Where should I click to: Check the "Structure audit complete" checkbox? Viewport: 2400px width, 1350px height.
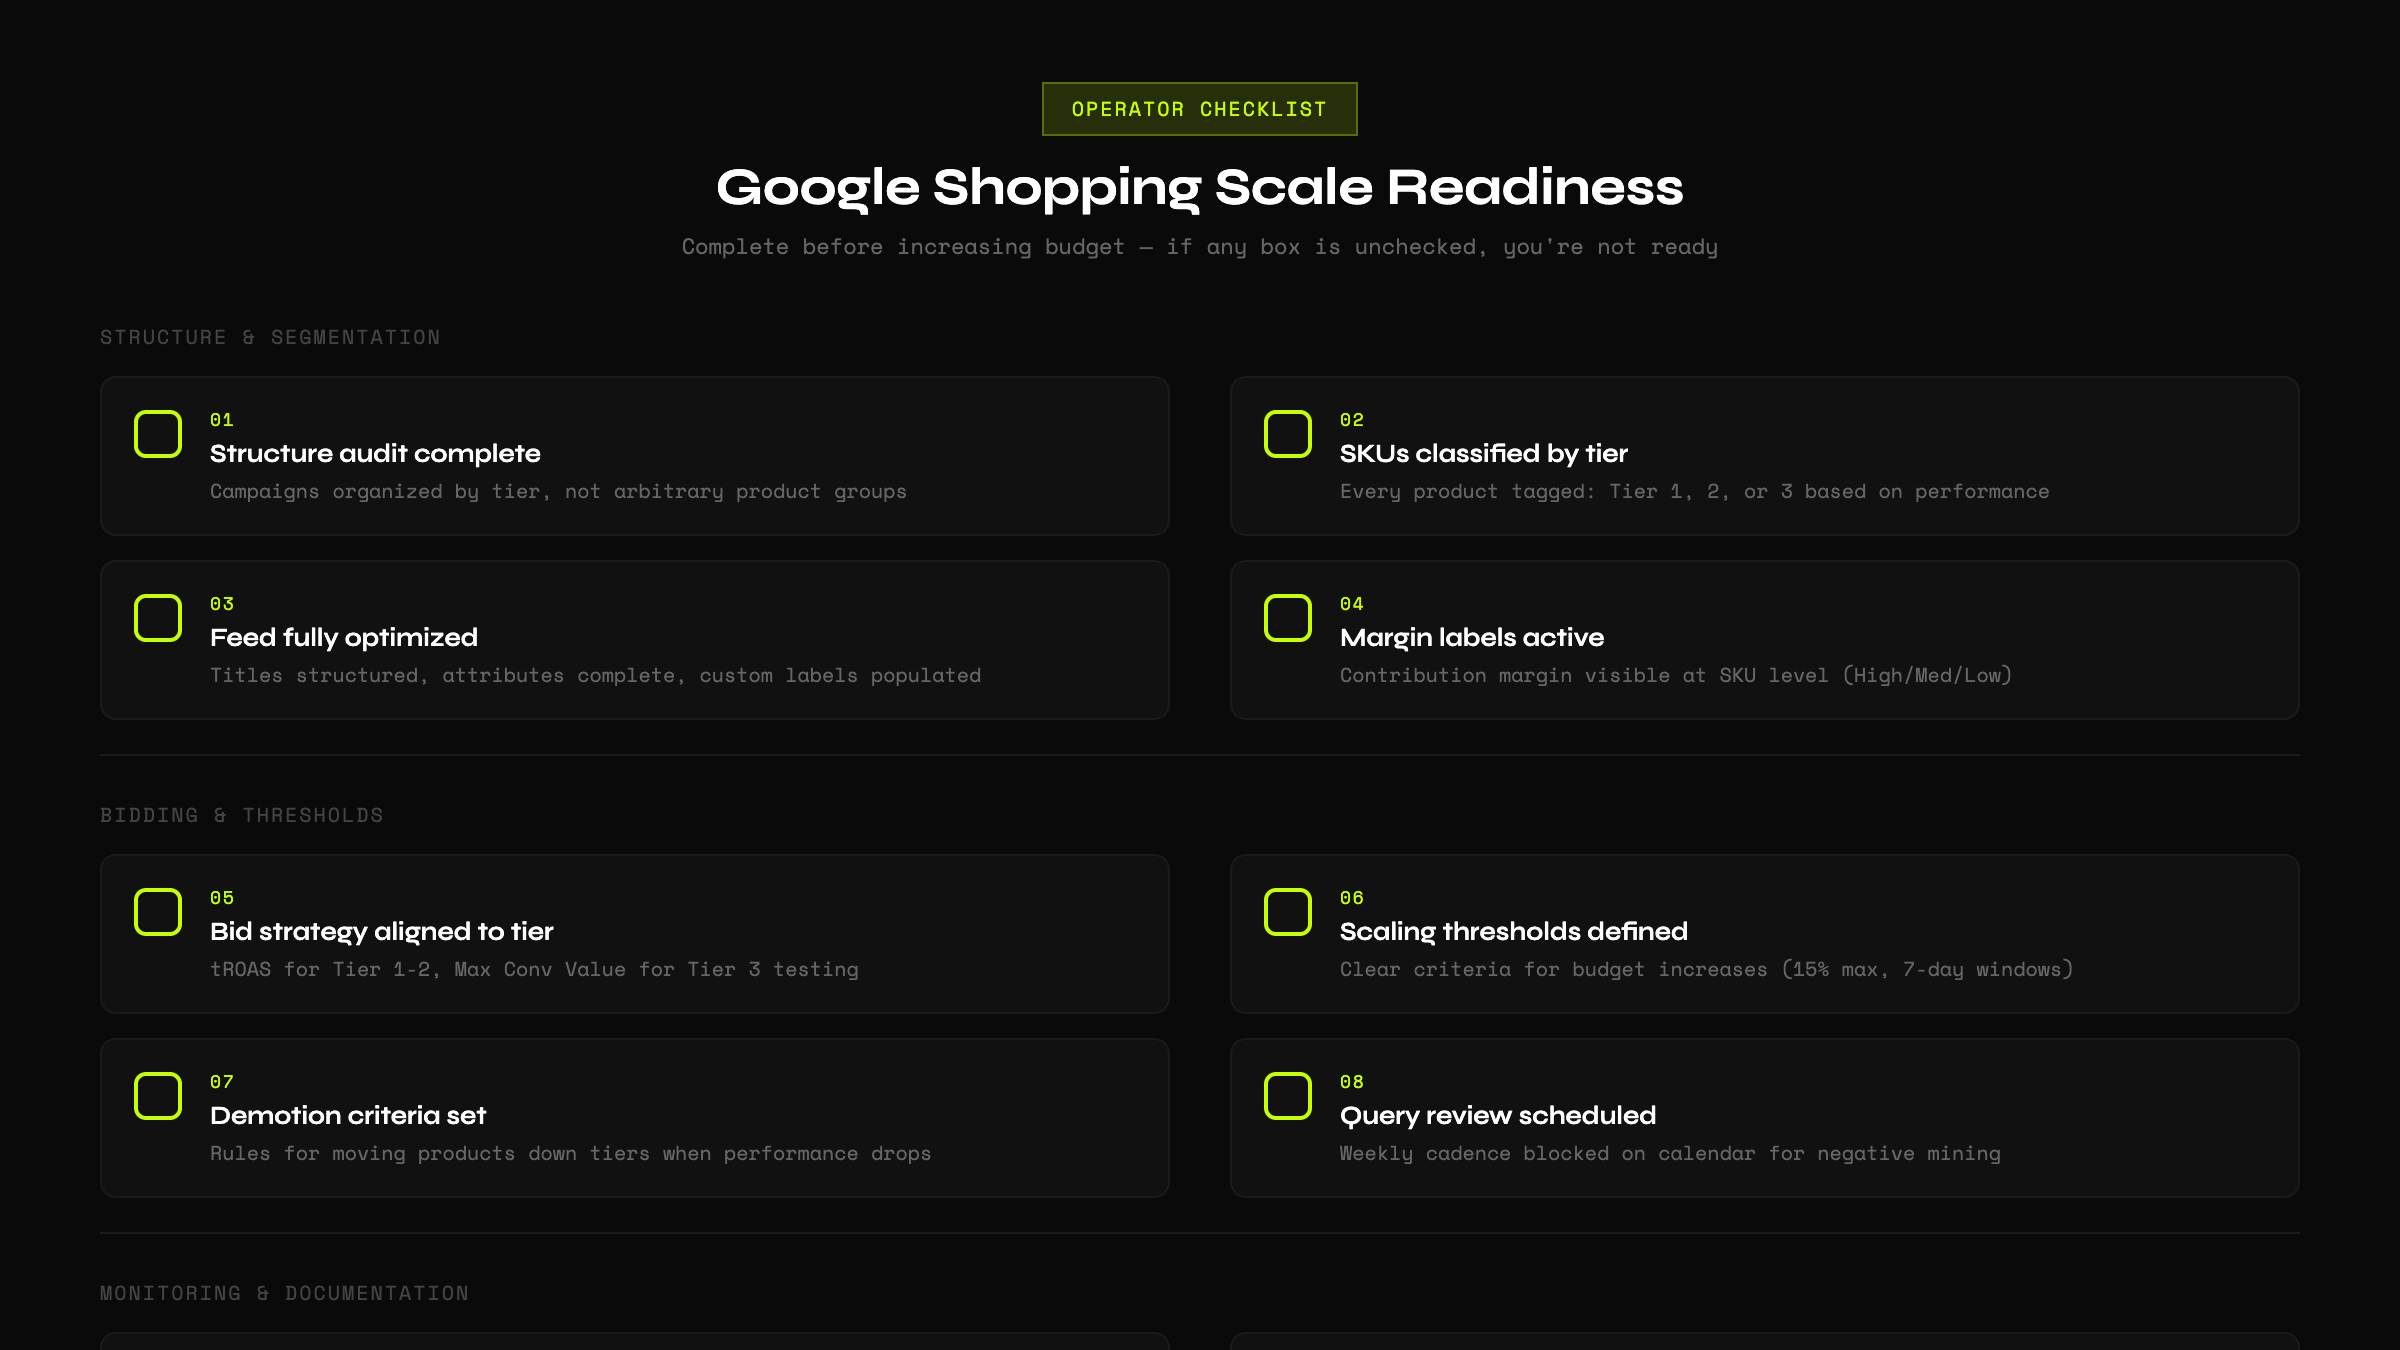tap(156, 433)
